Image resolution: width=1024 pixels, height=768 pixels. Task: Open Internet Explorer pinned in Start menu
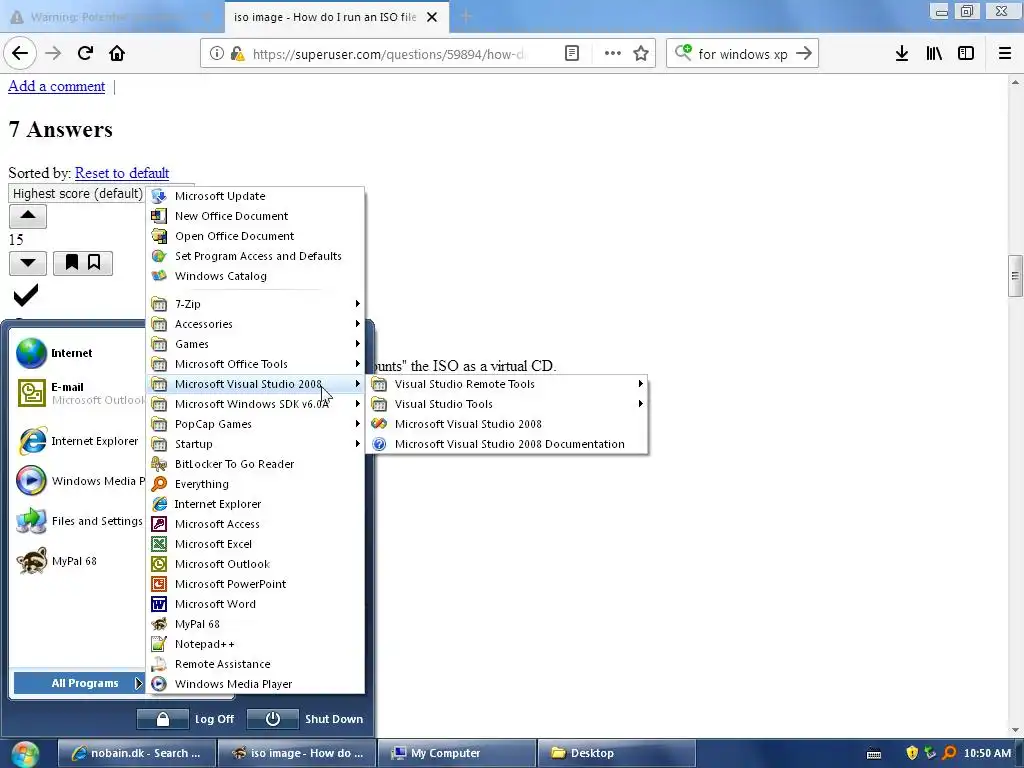click(78, 441)
